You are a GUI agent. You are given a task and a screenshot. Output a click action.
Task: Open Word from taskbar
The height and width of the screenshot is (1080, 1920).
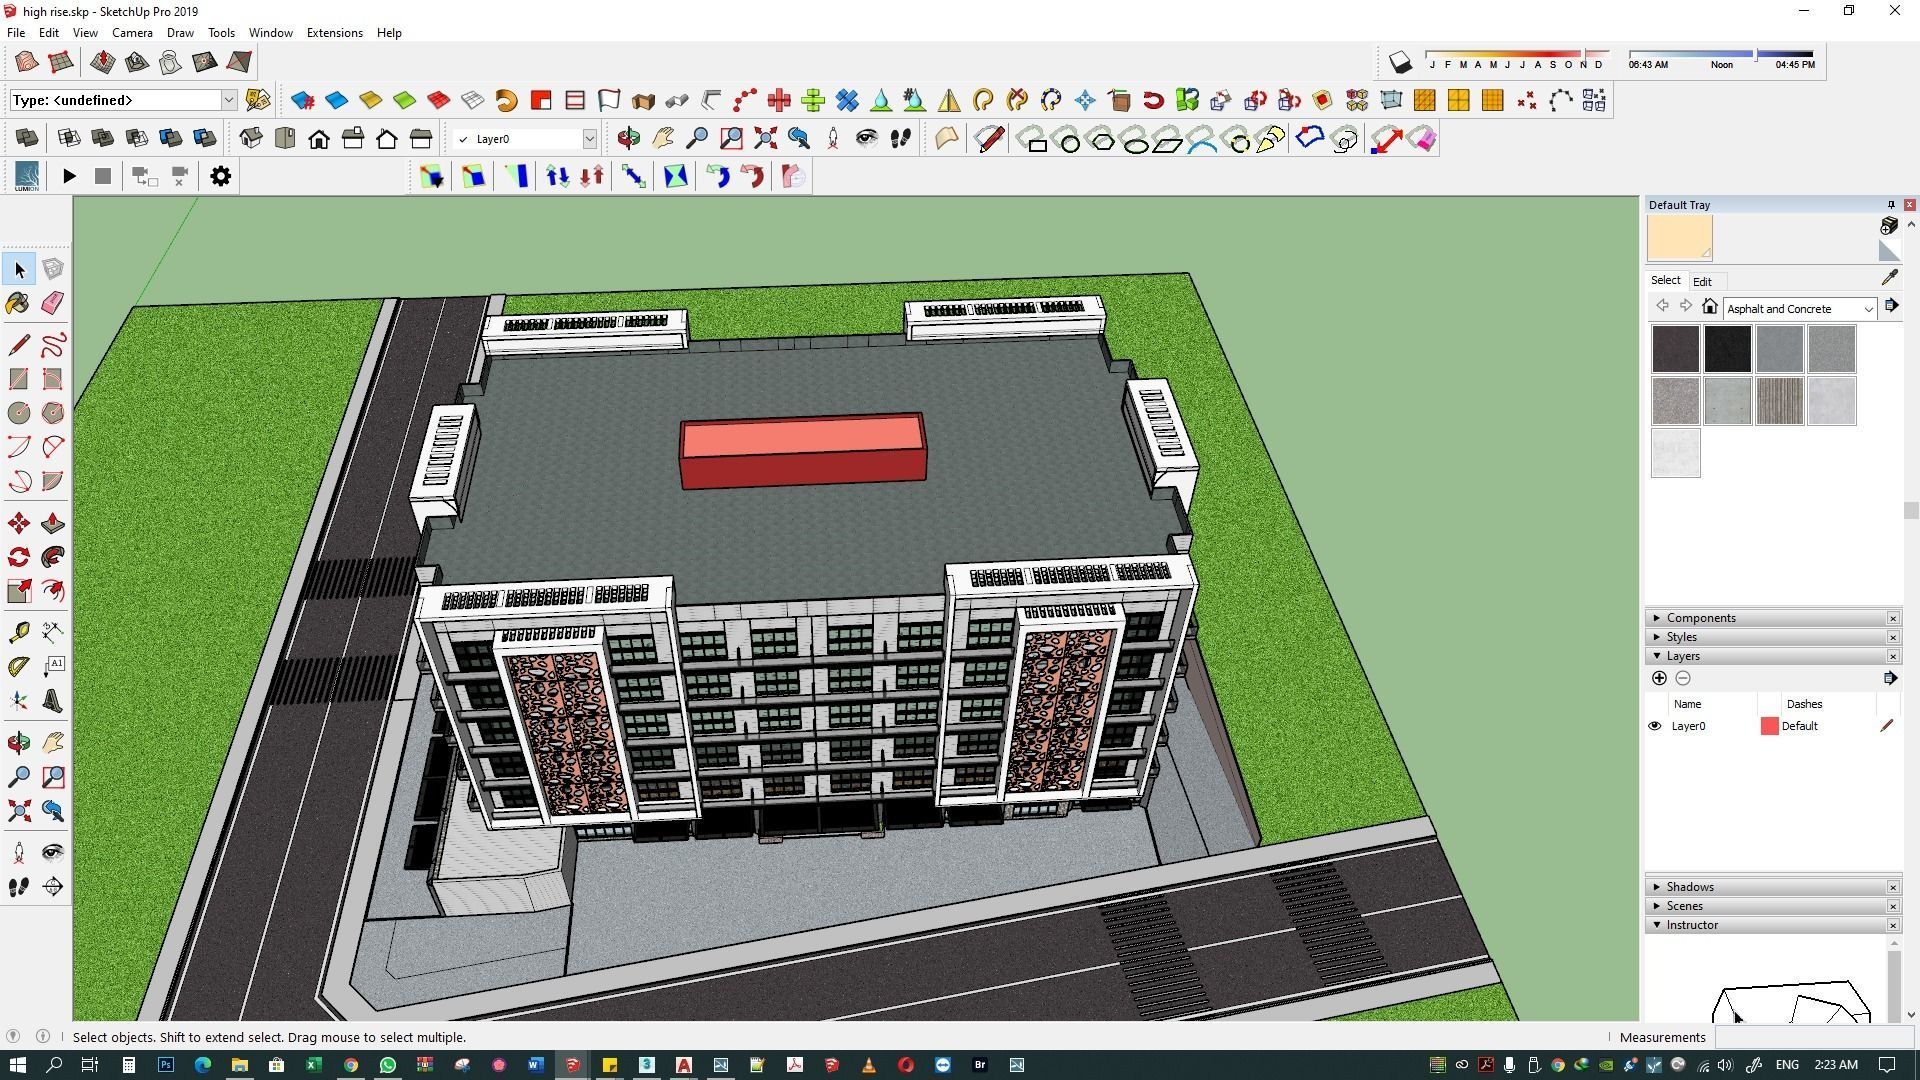coord(535,1065)
